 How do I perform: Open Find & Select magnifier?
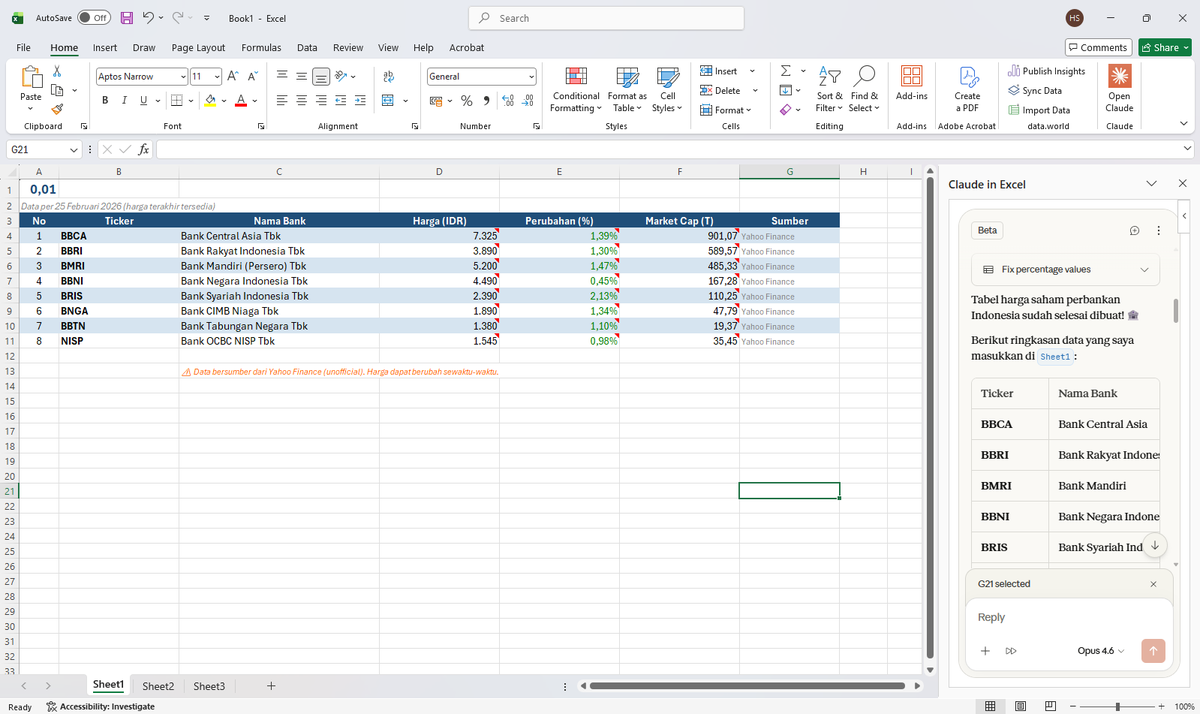click(x=865, y=90)
